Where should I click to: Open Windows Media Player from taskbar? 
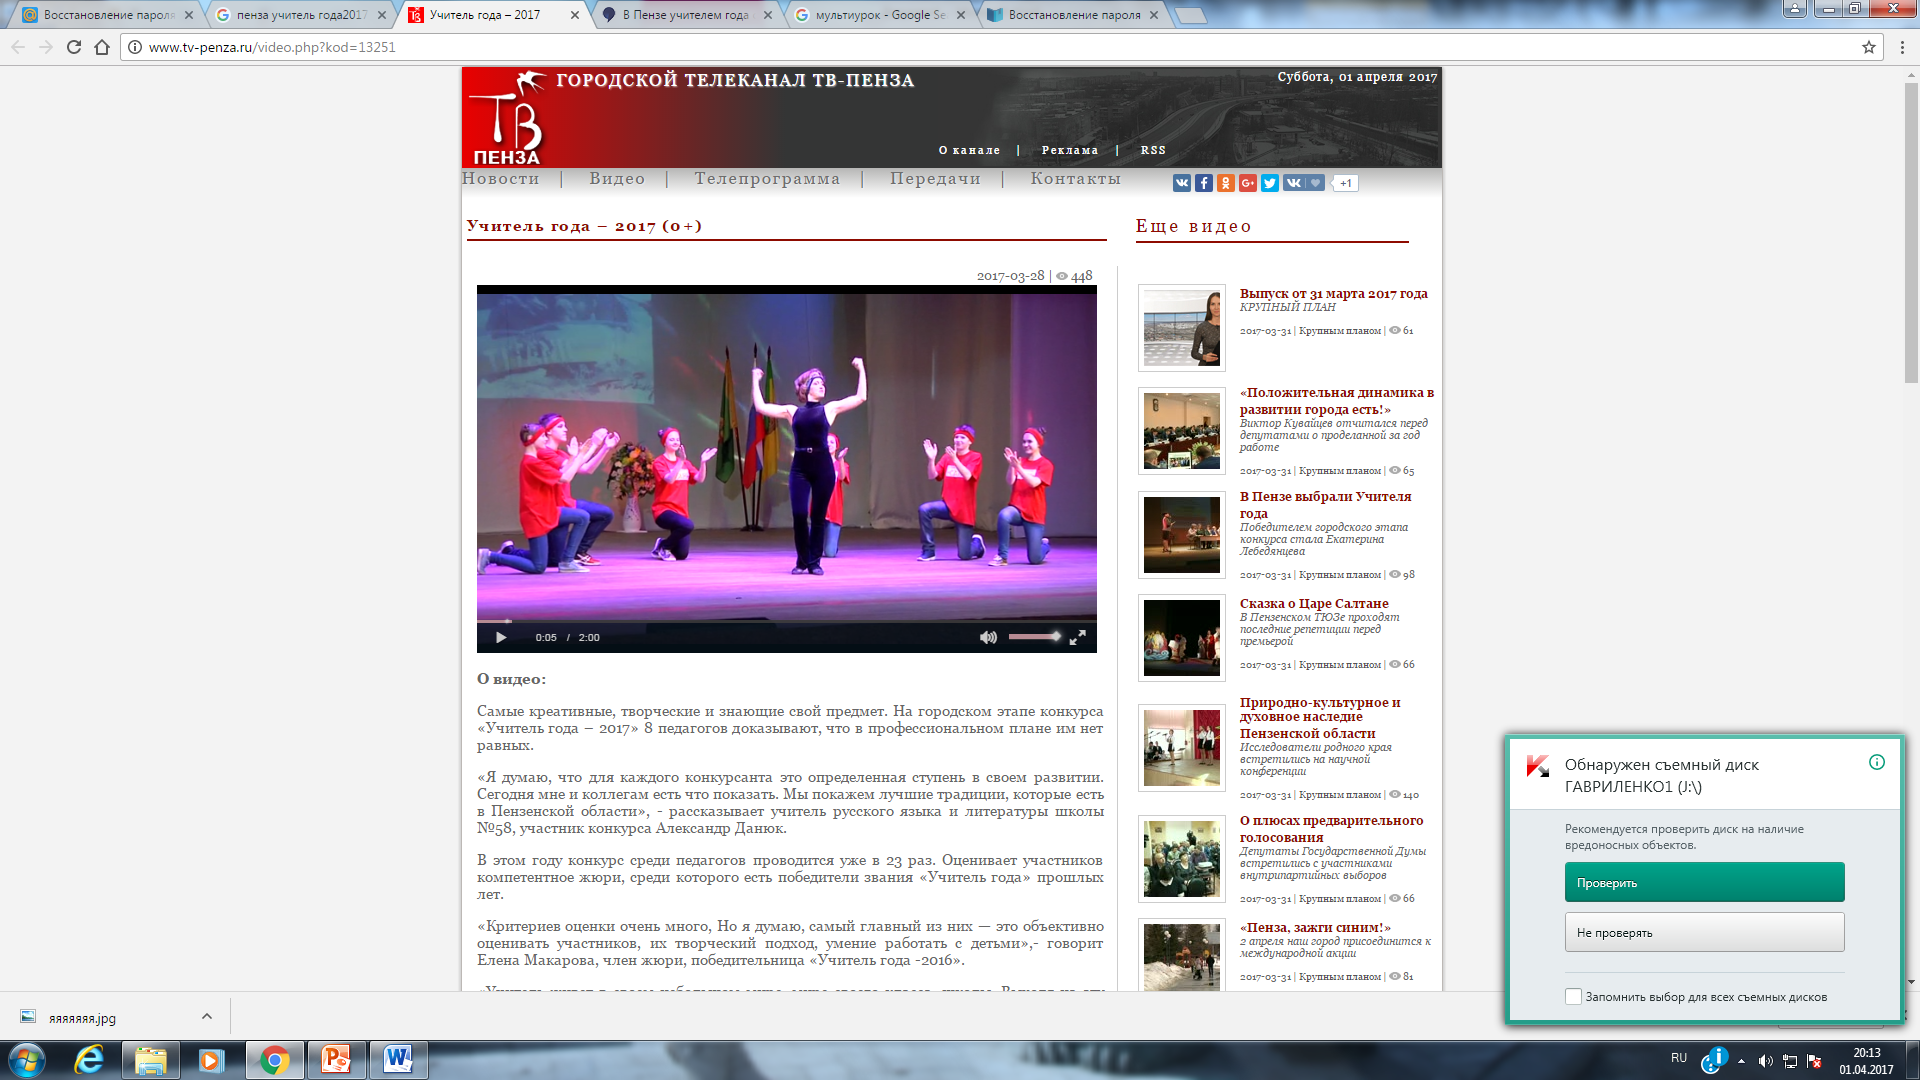pyautogui.click(x=211, y=1060)
